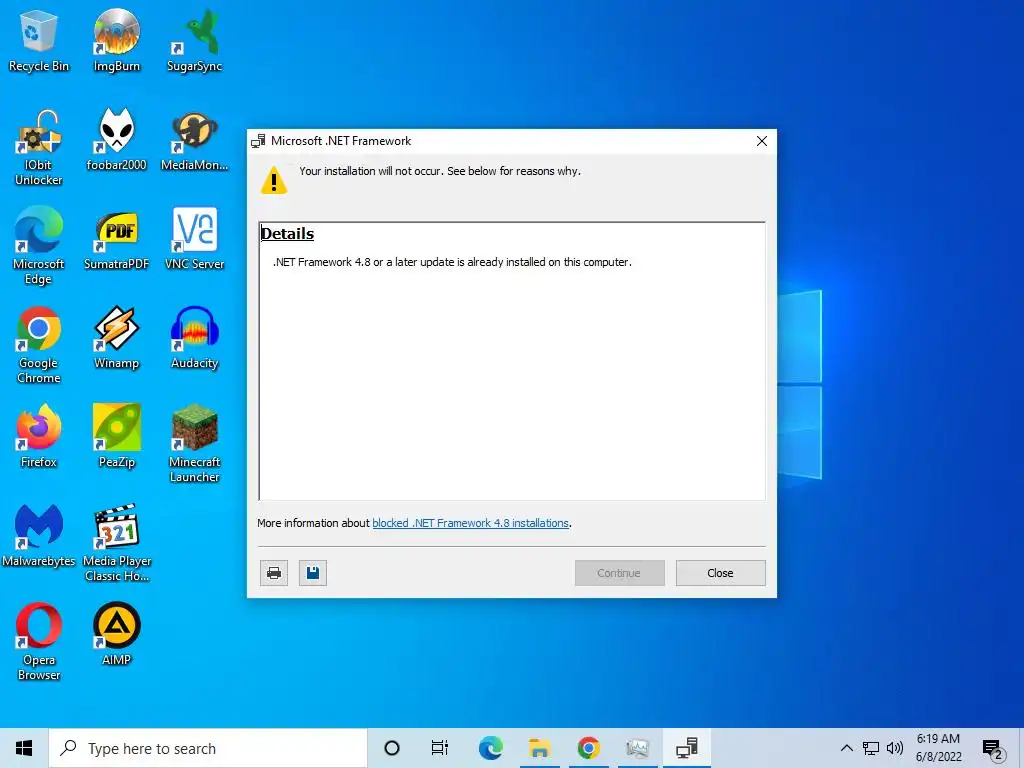Viewport: 1024px width, 768px height.
Task: Select the IObit Unlocker desktop icon
Action: (x=39, y=148)
